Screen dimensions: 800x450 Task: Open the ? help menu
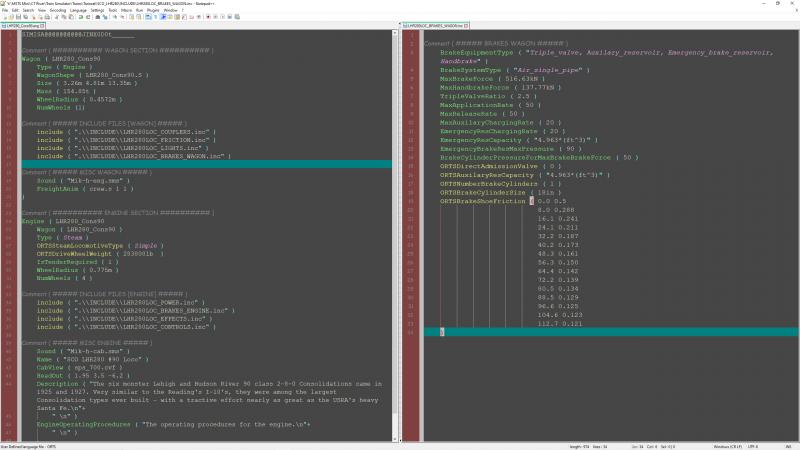coord(183,10)
